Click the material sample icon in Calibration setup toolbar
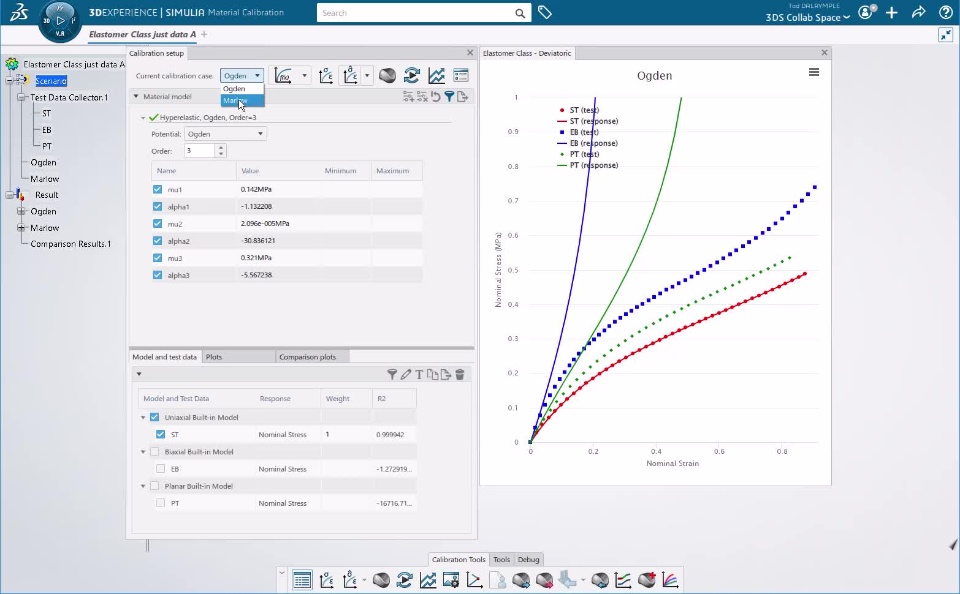 (387, 76)
